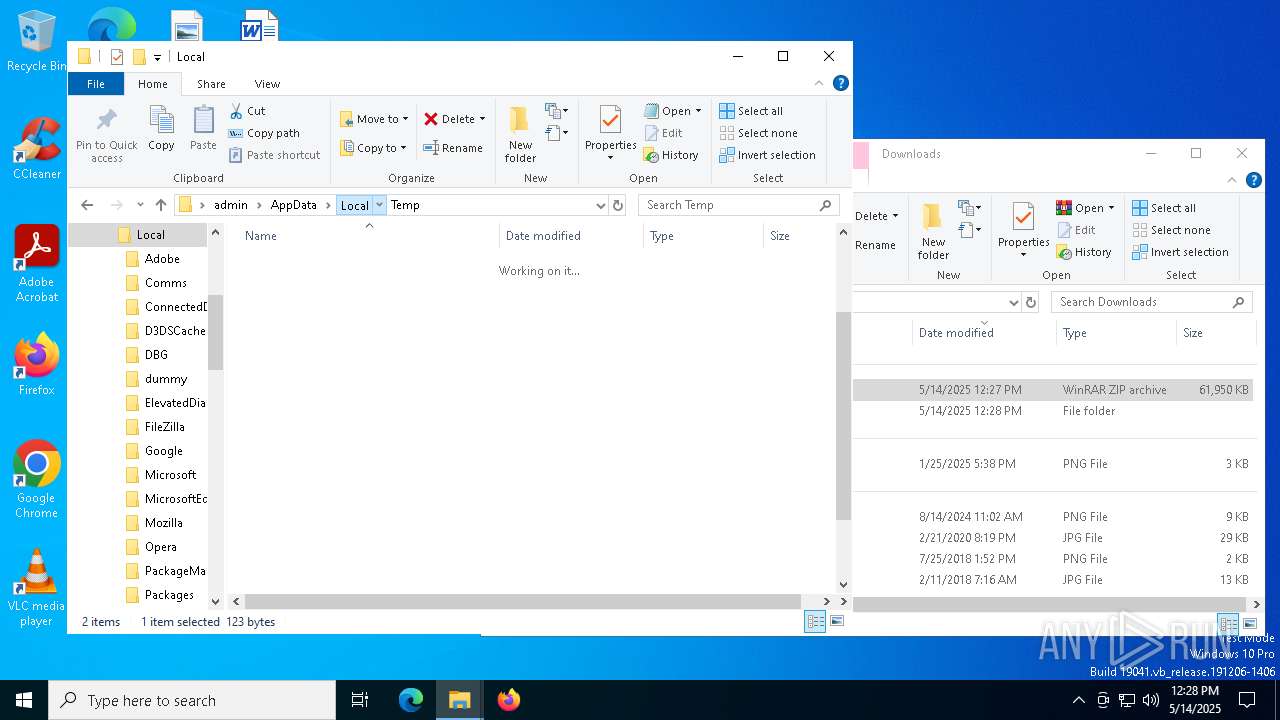
Task: Click Paste shortcut in Clipboard group
Action: coord(274,155)
